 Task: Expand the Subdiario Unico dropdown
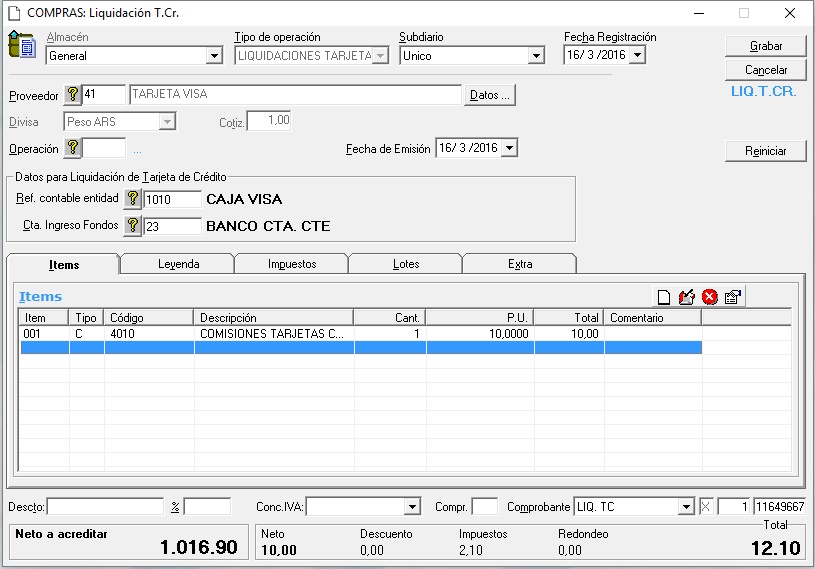pos(536,56)
